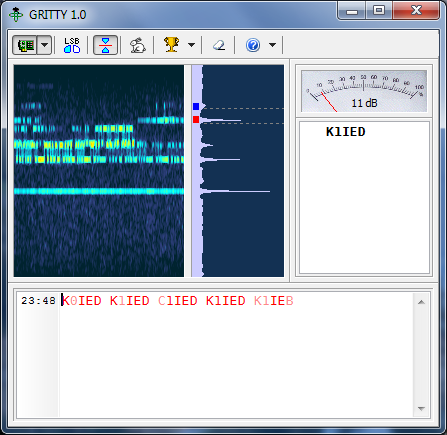Open the help dropdown arrow
This screenshot has height=435, width=447.
click(272, 45)
